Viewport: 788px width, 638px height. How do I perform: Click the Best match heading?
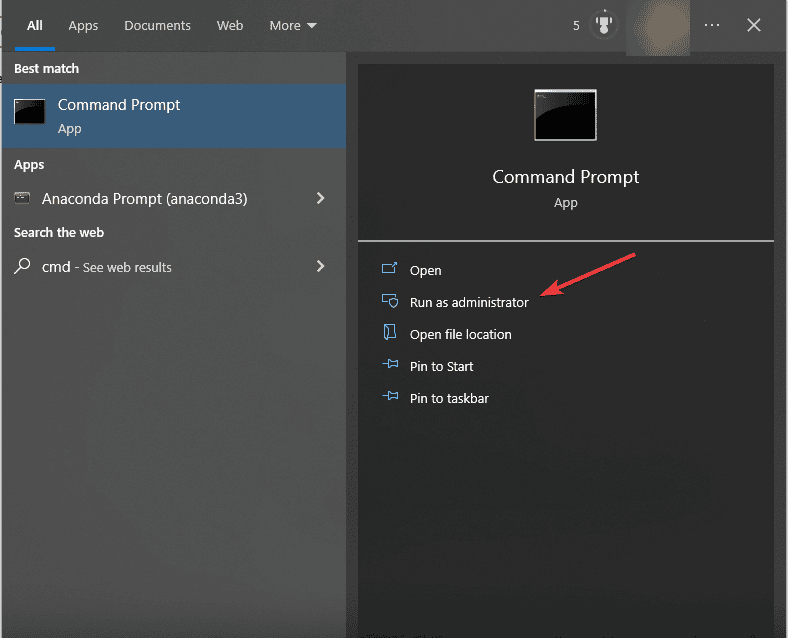[46, 68]
